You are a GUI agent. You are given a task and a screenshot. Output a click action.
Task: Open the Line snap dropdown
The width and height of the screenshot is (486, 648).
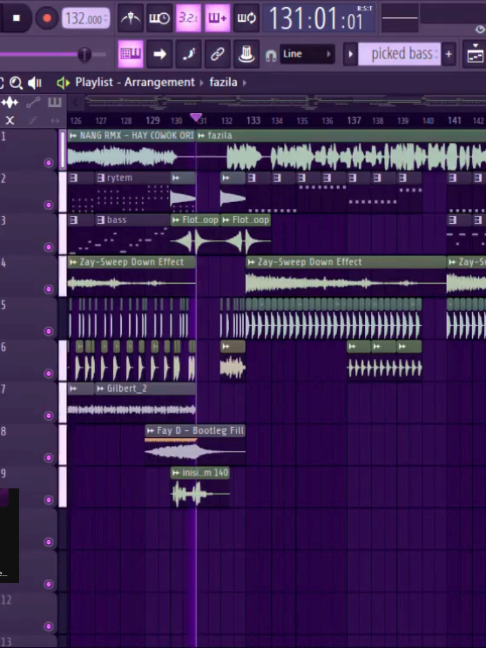pos(307,54)
